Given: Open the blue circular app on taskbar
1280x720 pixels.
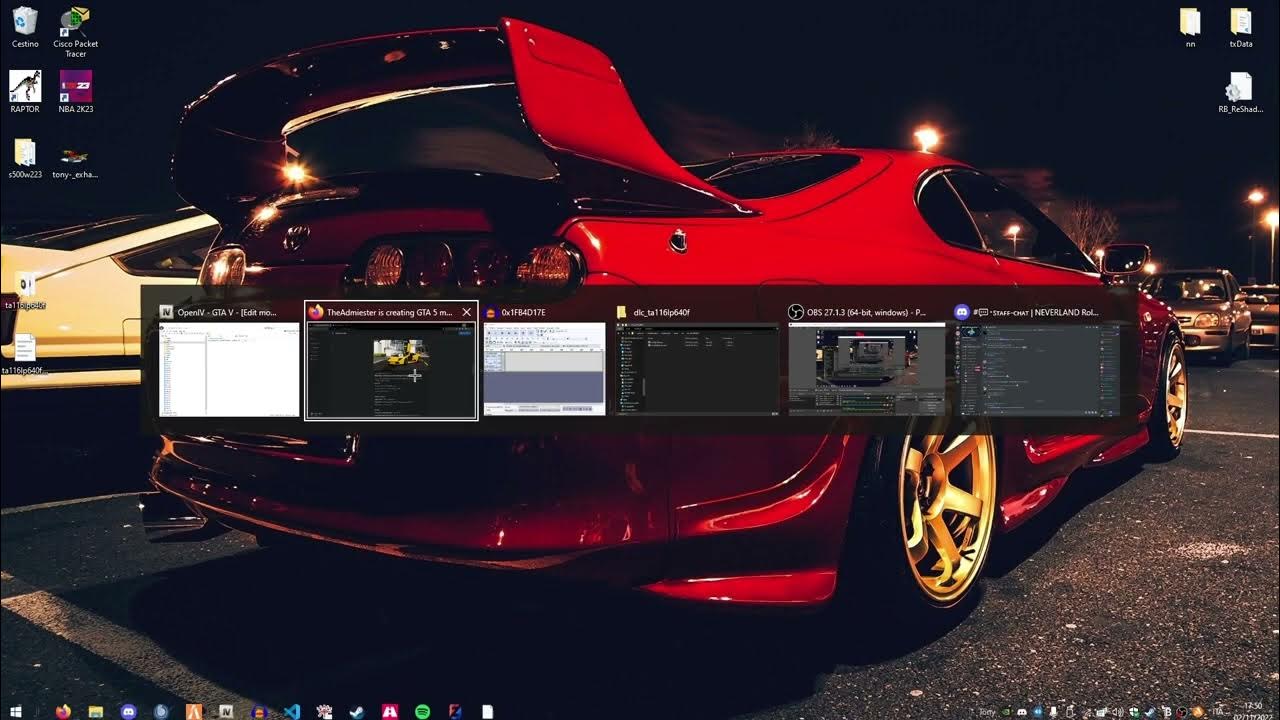Looking at the screenshot, I should pos(161,711).
